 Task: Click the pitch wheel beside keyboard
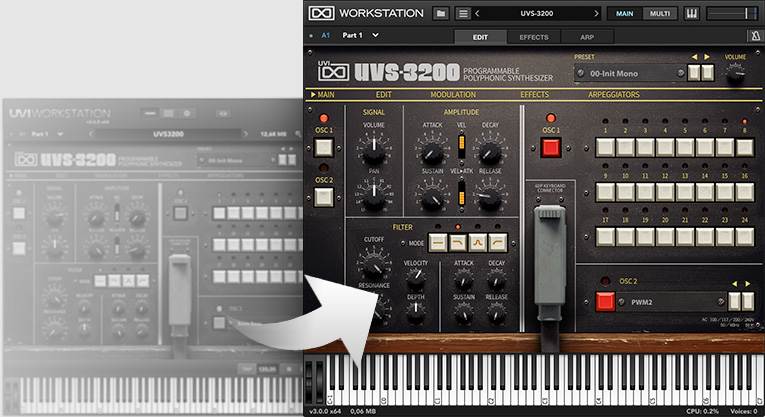click(309, 381)
